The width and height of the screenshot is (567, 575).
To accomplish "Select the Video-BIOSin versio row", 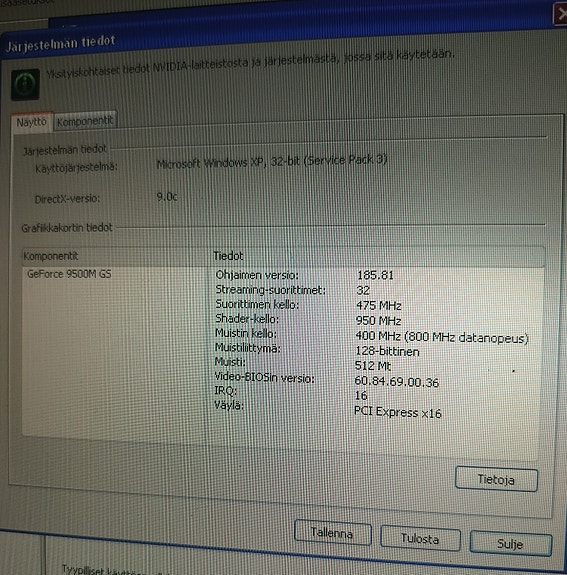I will click(x=326, y=380).
